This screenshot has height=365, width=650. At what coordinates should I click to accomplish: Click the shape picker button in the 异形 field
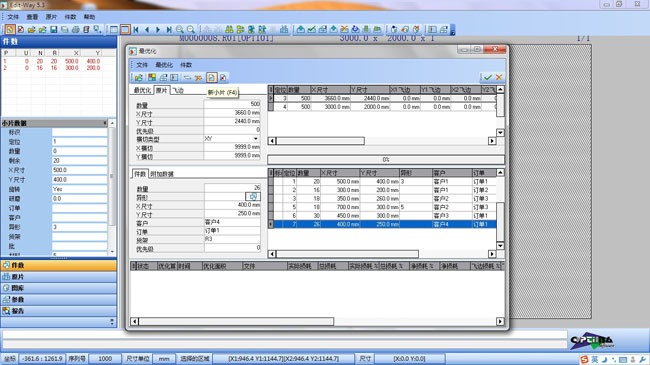click(253, 196)
